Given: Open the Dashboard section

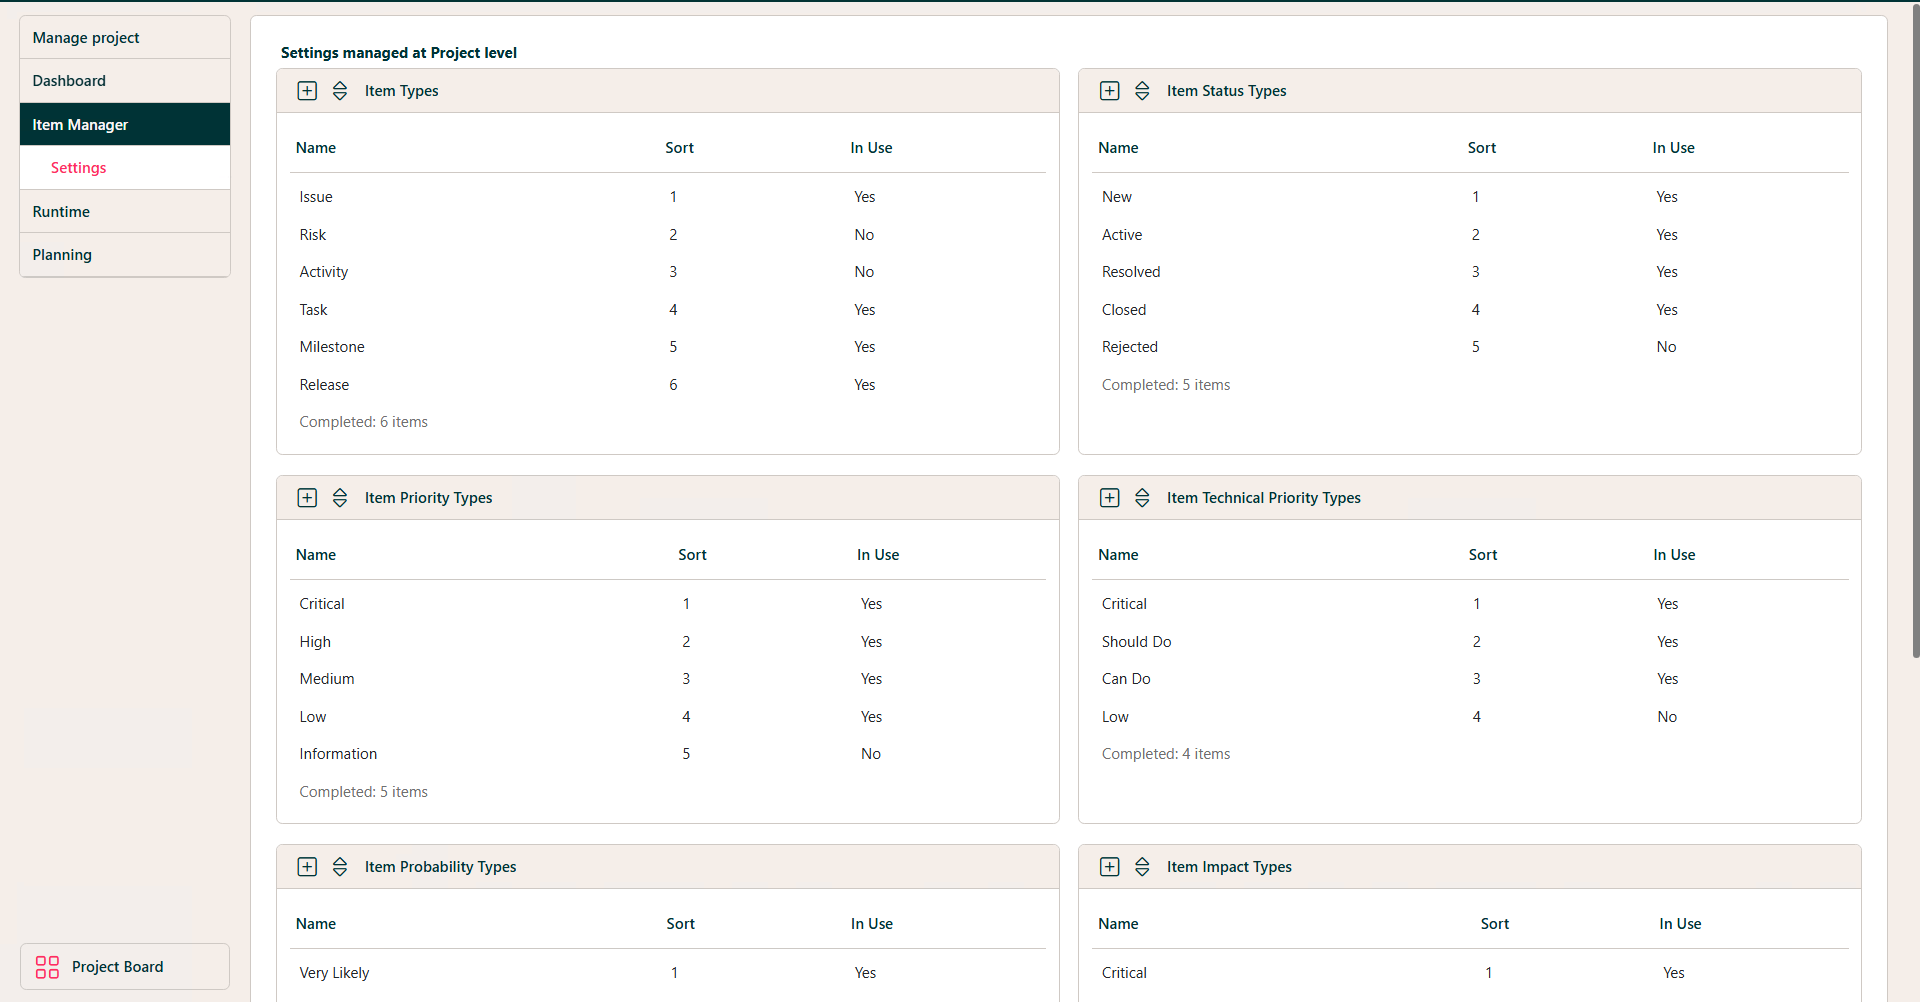Looking at the screenshot, I should (x=69, y=80).
